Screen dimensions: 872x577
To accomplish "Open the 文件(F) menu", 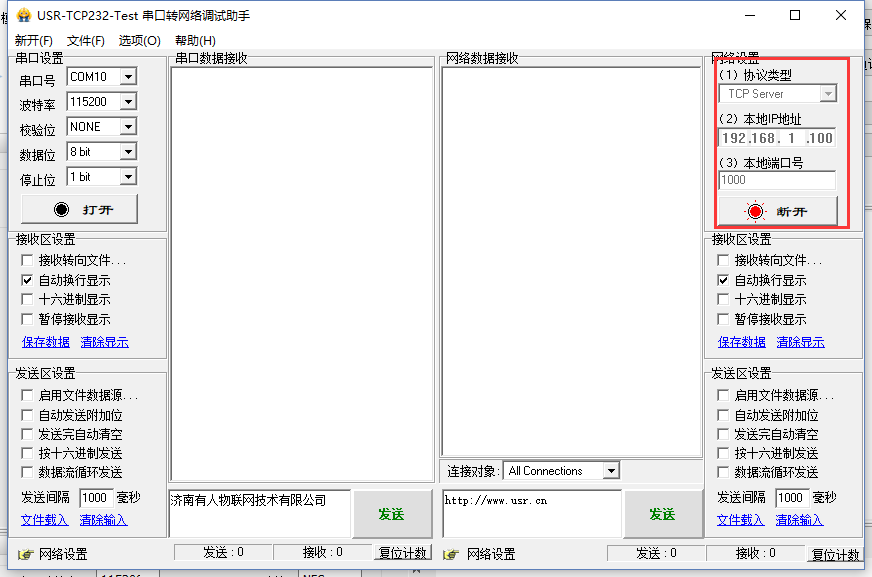I will tap(86, 41).
